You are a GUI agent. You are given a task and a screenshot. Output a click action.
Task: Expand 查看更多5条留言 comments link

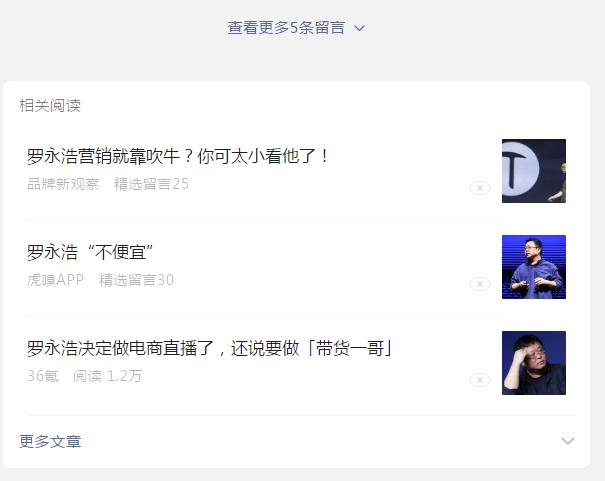point(296,28)
